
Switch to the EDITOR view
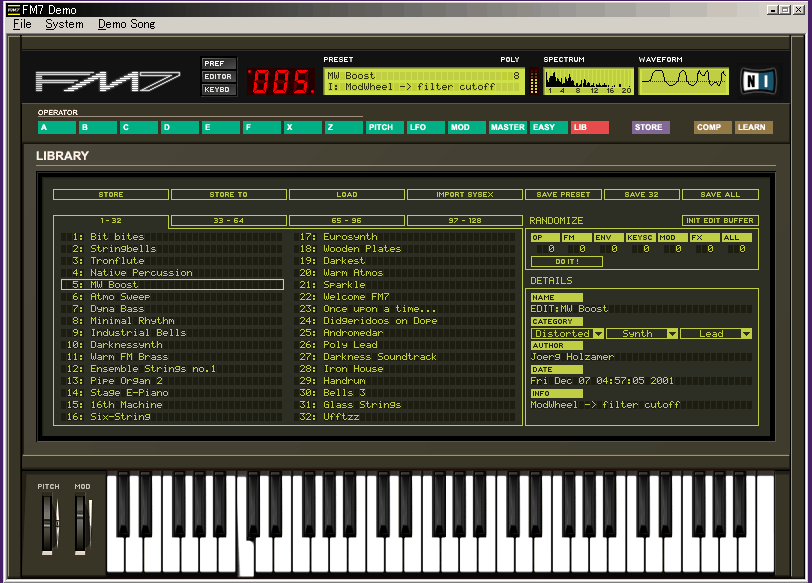pos(218,75)
